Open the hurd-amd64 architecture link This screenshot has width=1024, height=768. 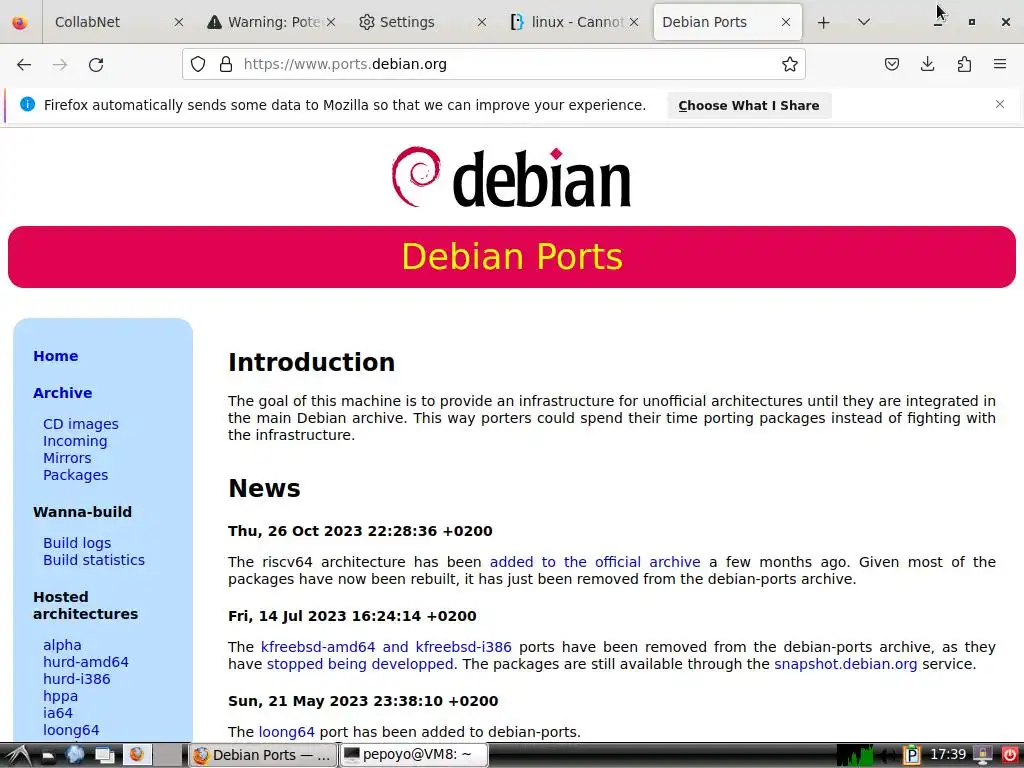86,662
